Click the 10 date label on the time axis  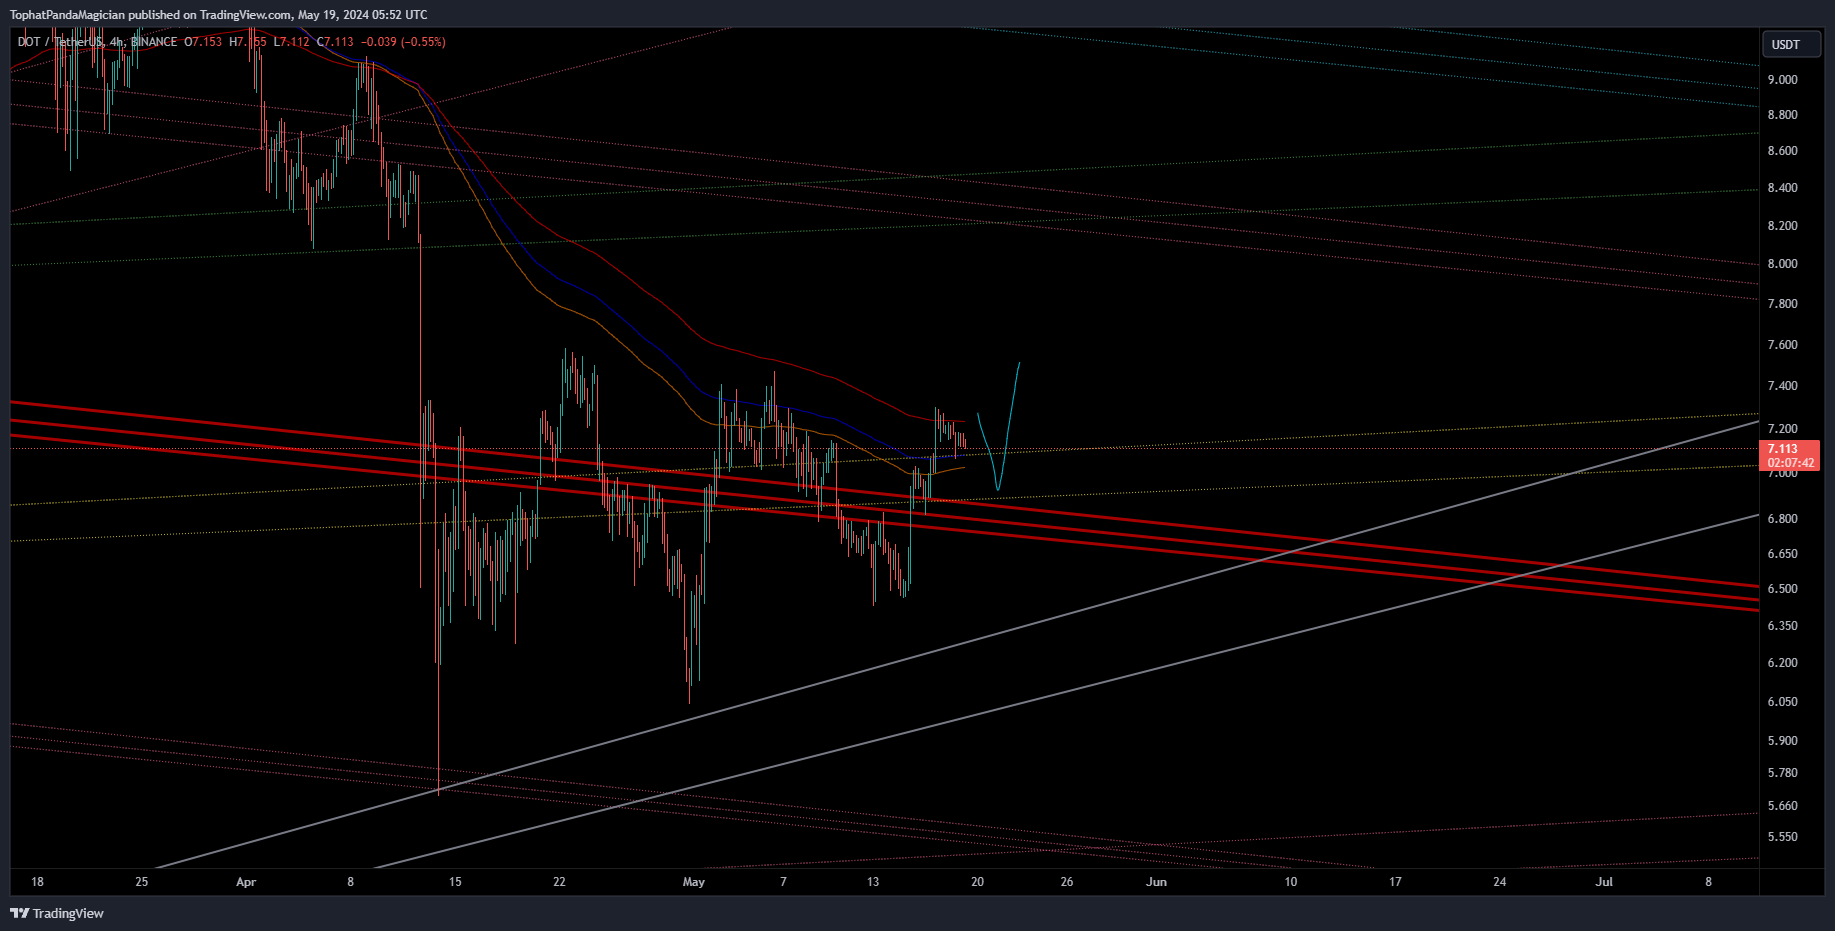(1291, 882)
